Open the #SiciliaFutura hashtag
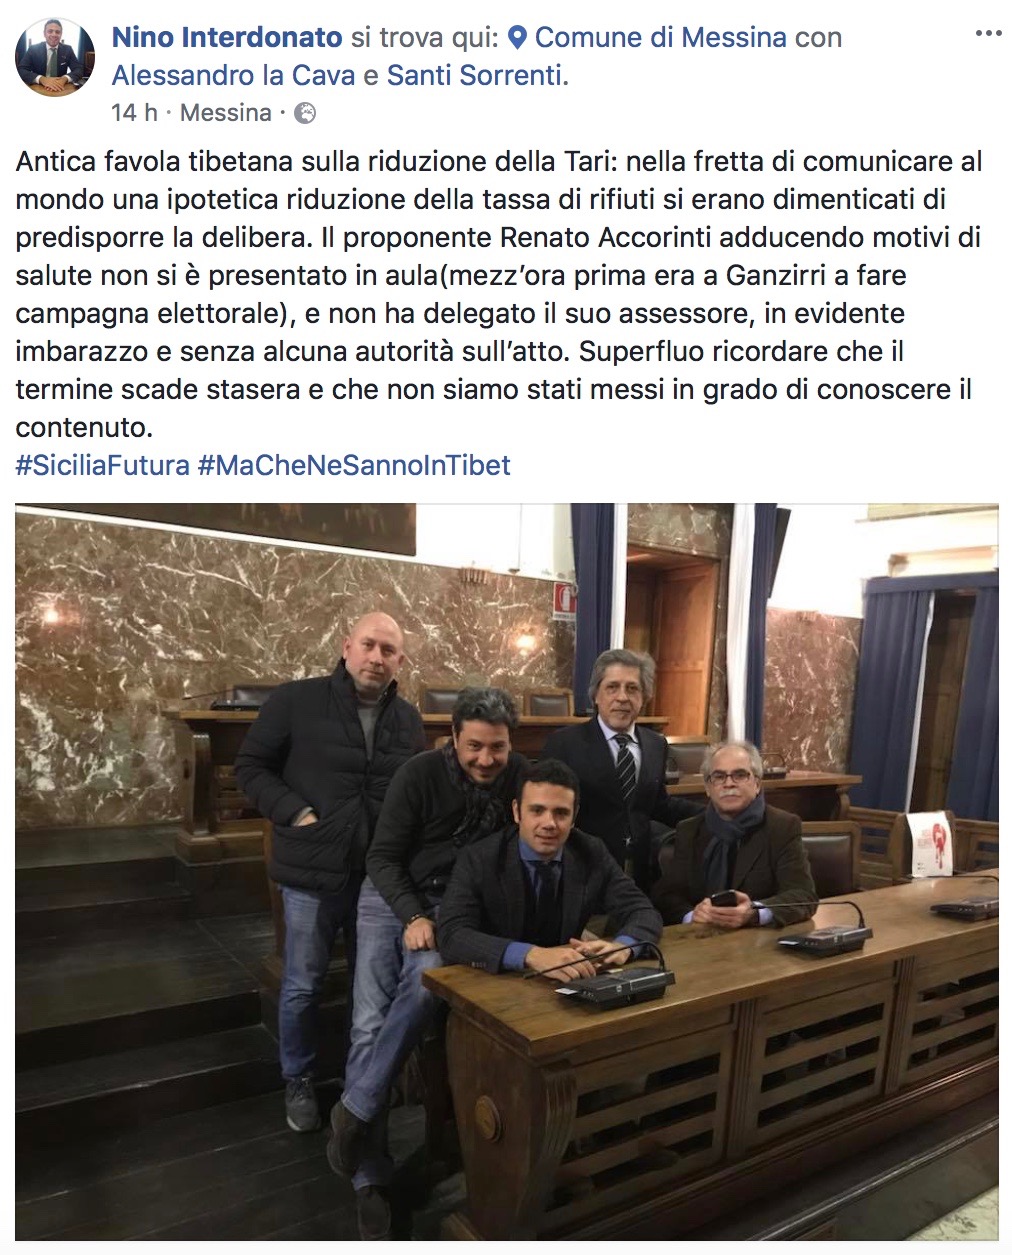 pos(102,465)
